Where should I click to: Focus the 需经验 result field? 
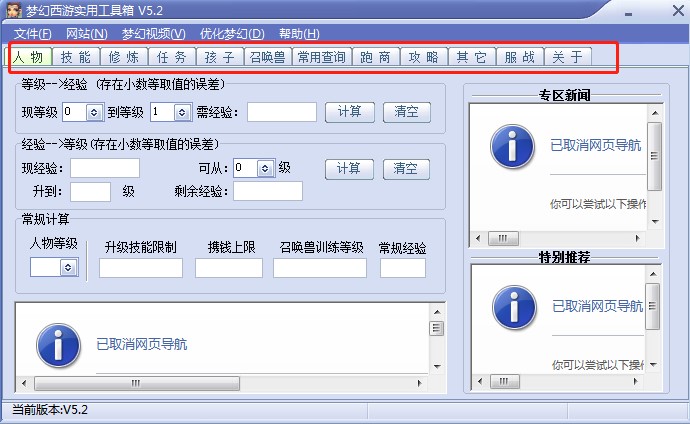[282, 112]
